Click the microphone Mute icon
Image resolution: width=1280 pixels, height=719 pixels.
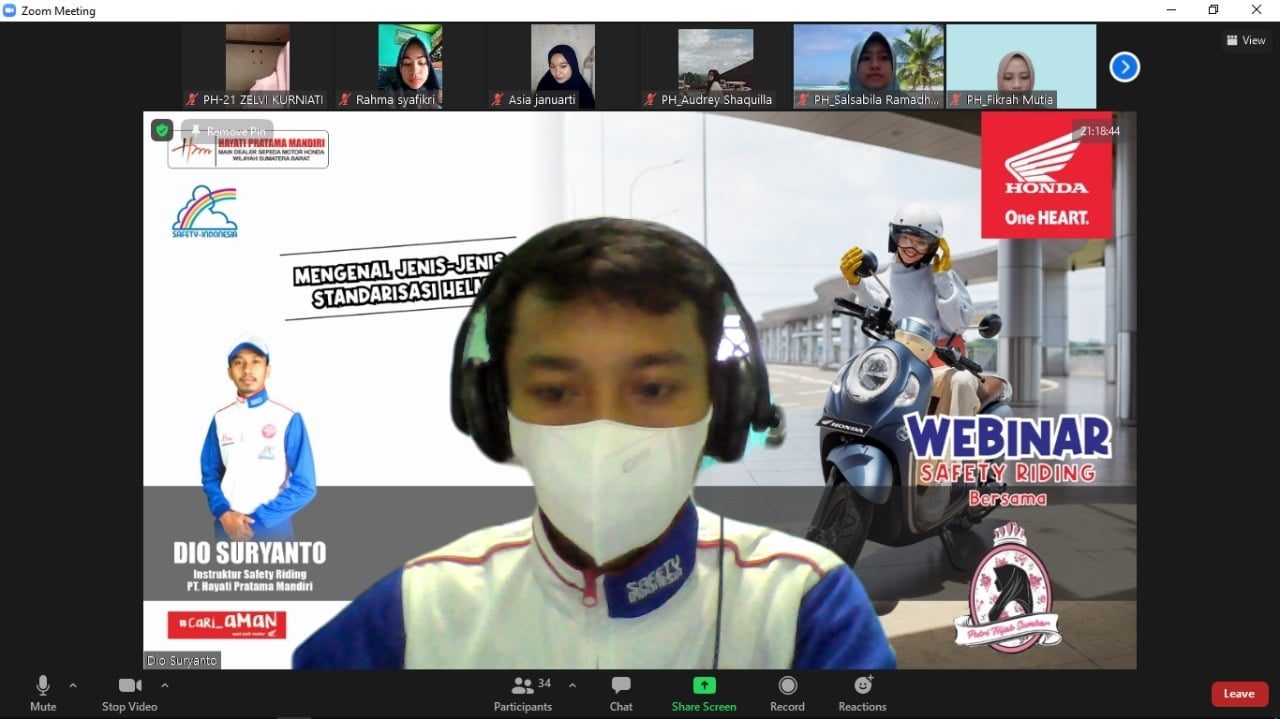coord(42,686)
